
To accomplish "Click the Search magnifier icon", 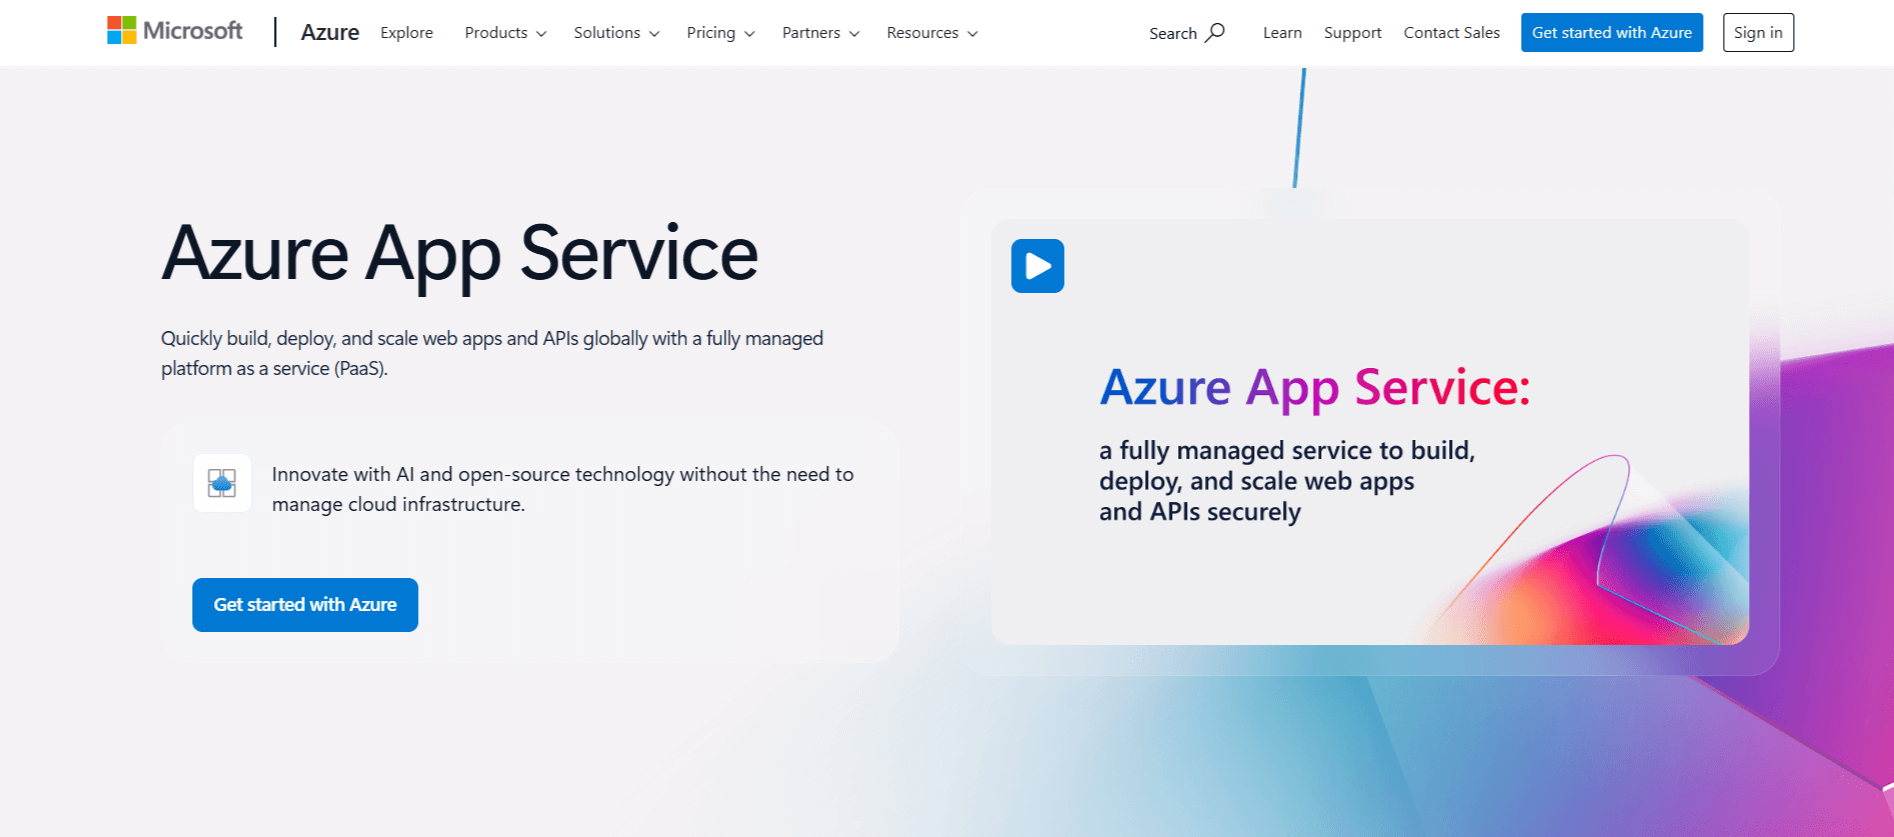I will click(x=1215, y=32).
